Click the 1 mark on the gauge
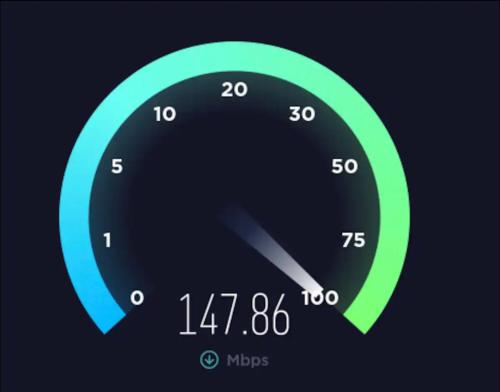 (107, 240)
